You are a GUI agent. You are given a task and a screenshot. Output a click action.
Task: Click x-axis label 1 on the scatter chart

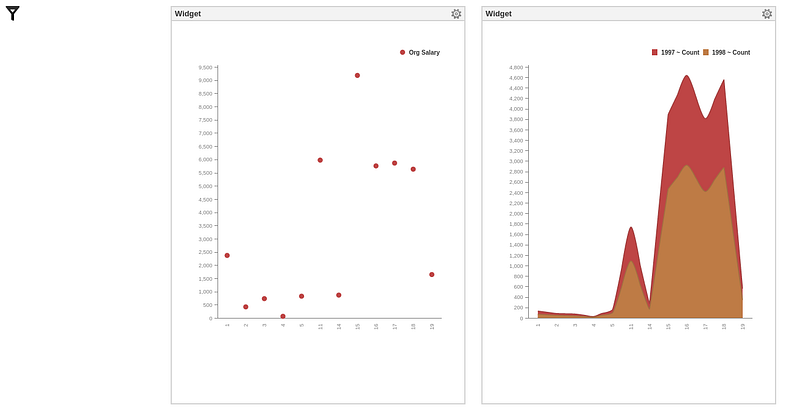228,325
